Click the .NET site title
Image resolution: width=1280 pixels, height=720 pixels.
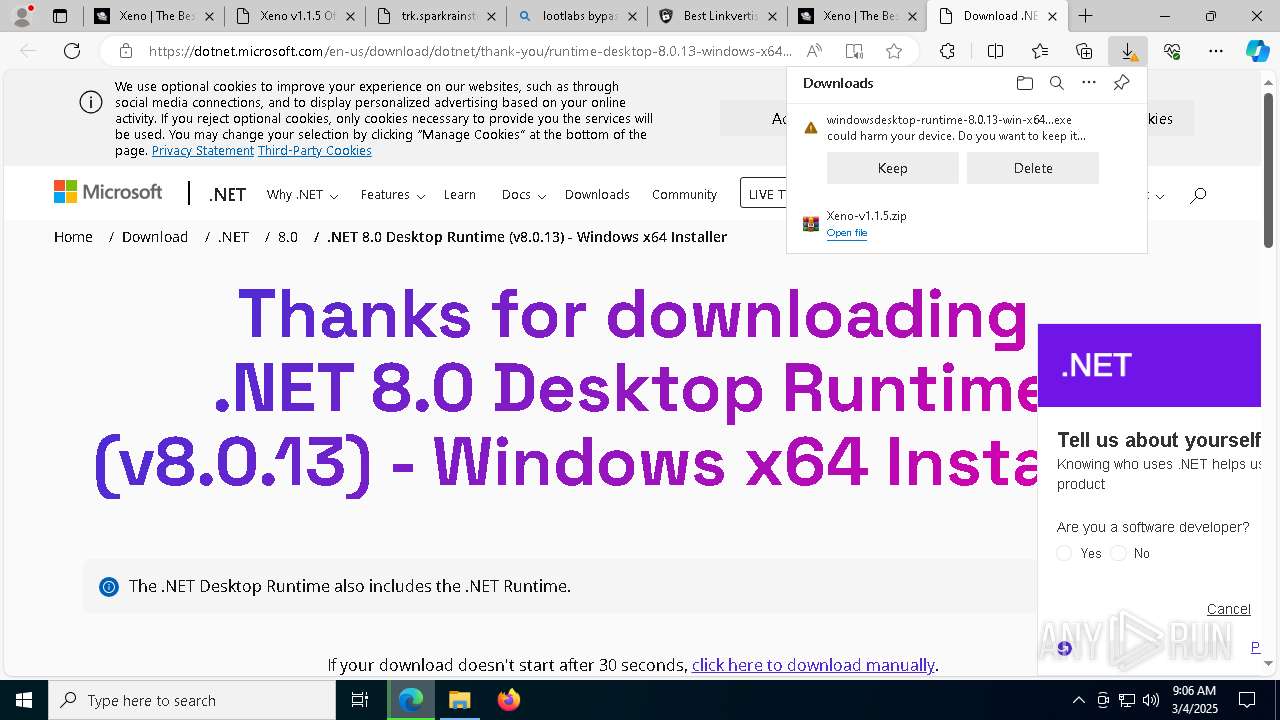coord(227,195)
